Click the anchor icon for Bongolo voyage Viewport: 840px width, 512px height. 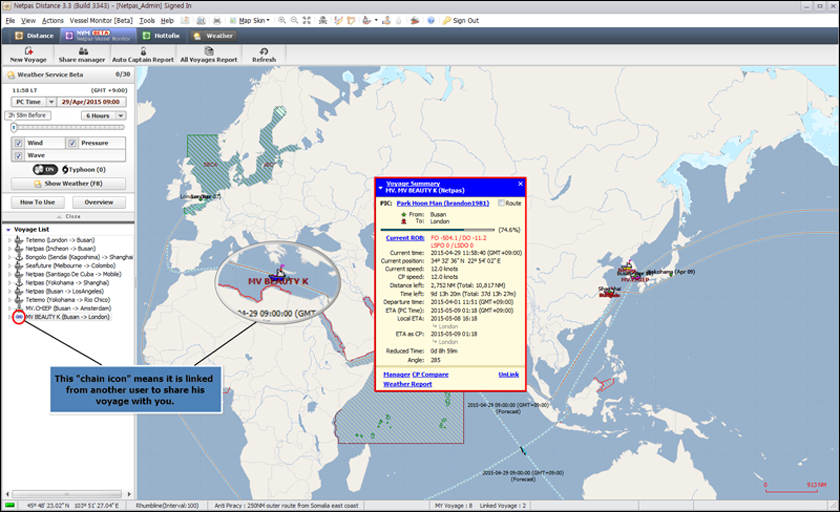(x=19, y=257)
